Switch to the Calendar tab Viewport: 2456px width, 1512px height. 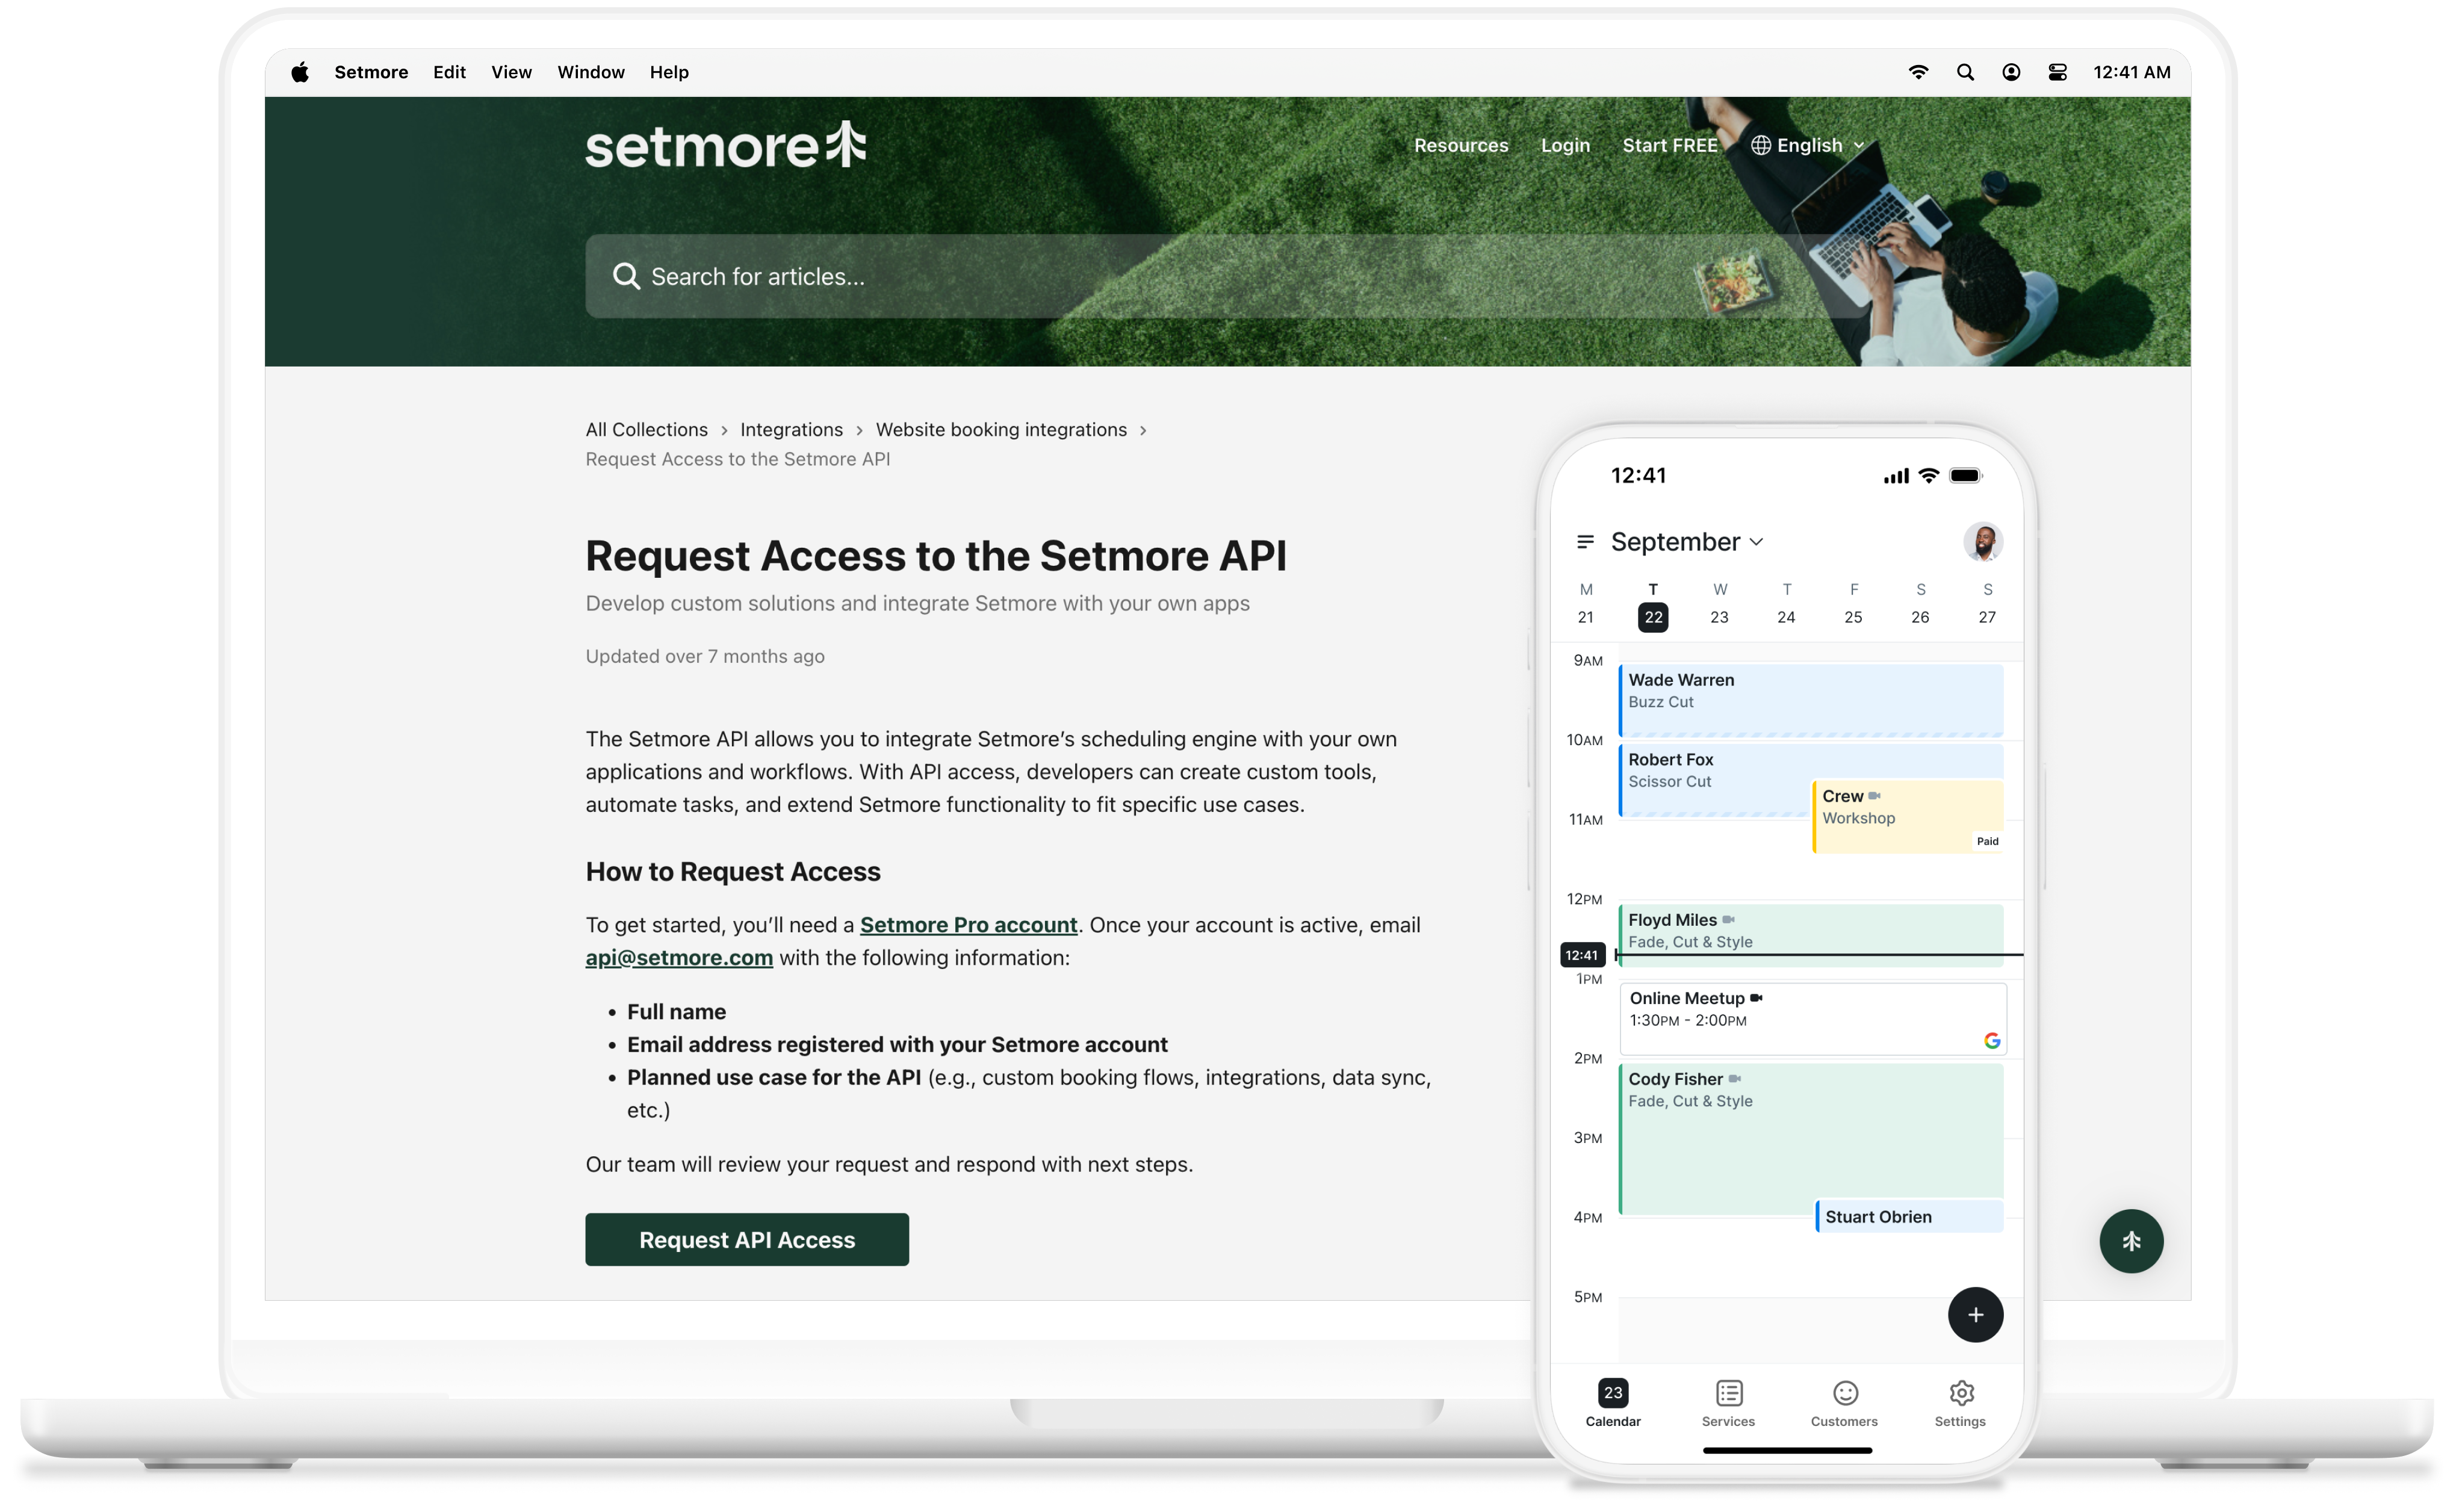pos(1613,1403)
